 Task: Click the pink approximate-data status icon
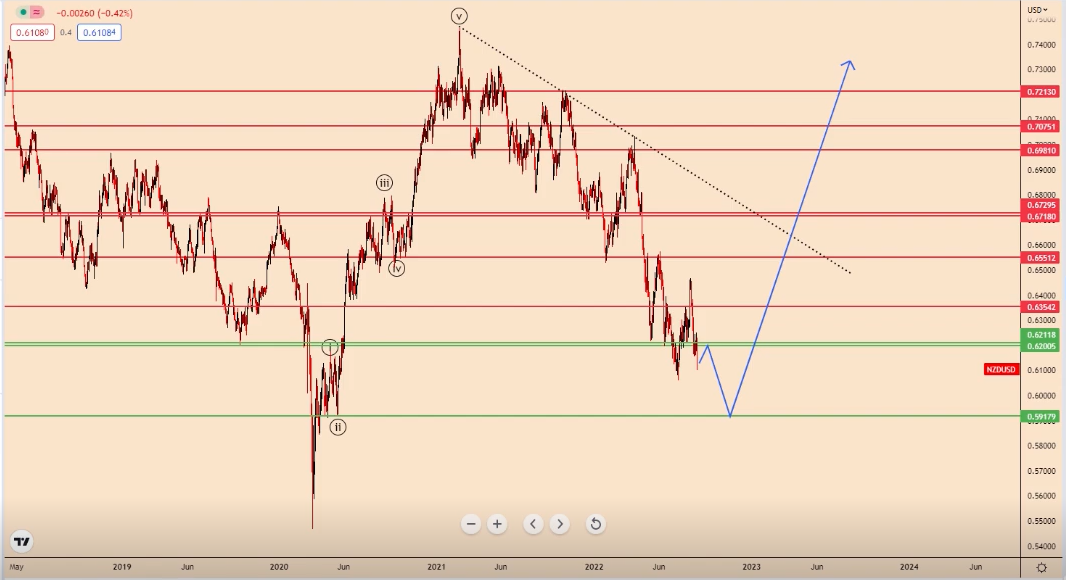[x=37, y=13]
